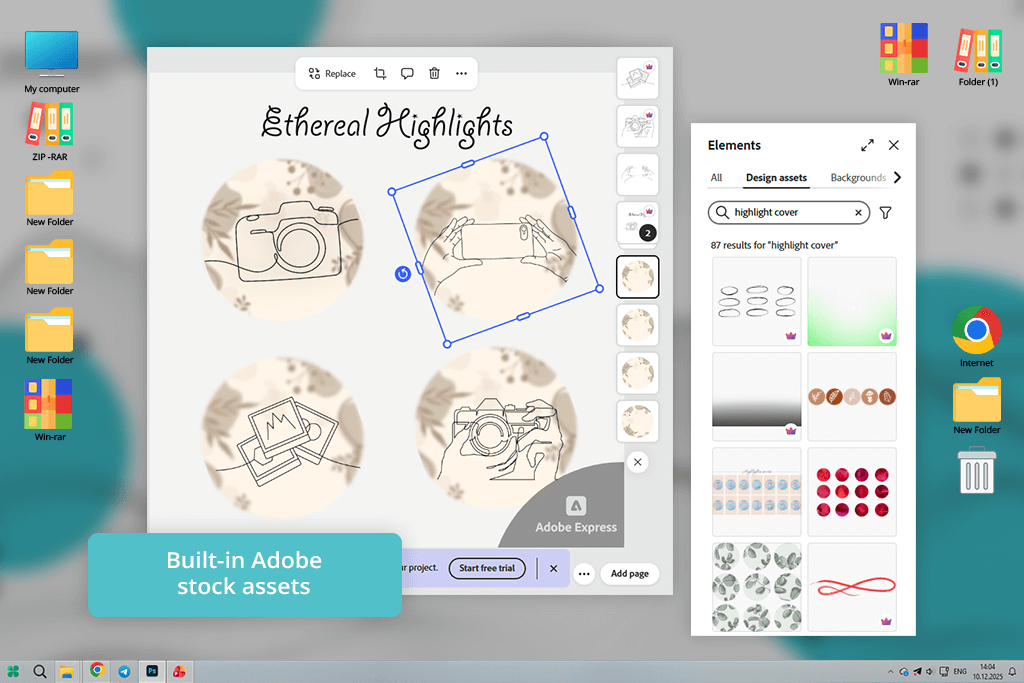Image resolution: width=1024 pixels, height=683 pixels.
Task: Select the polaroid photos circle image
Action: pyautogui.click(x=282, y=437)
